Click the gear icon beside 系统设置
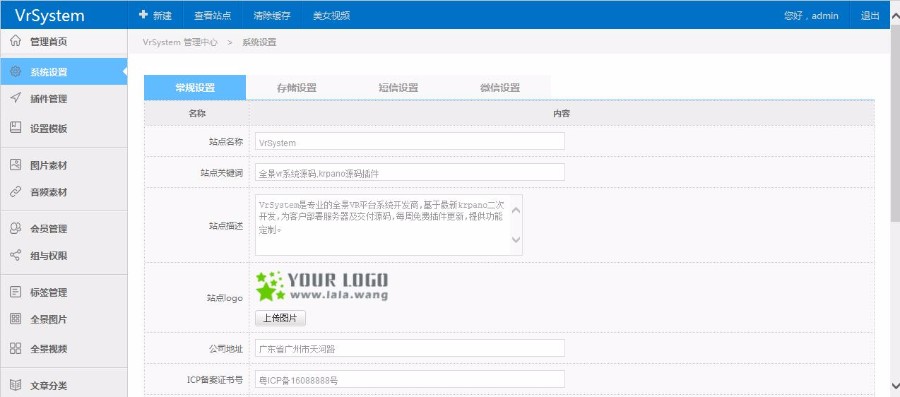Screen dimensions: 900x397 (x=15, y=72)
